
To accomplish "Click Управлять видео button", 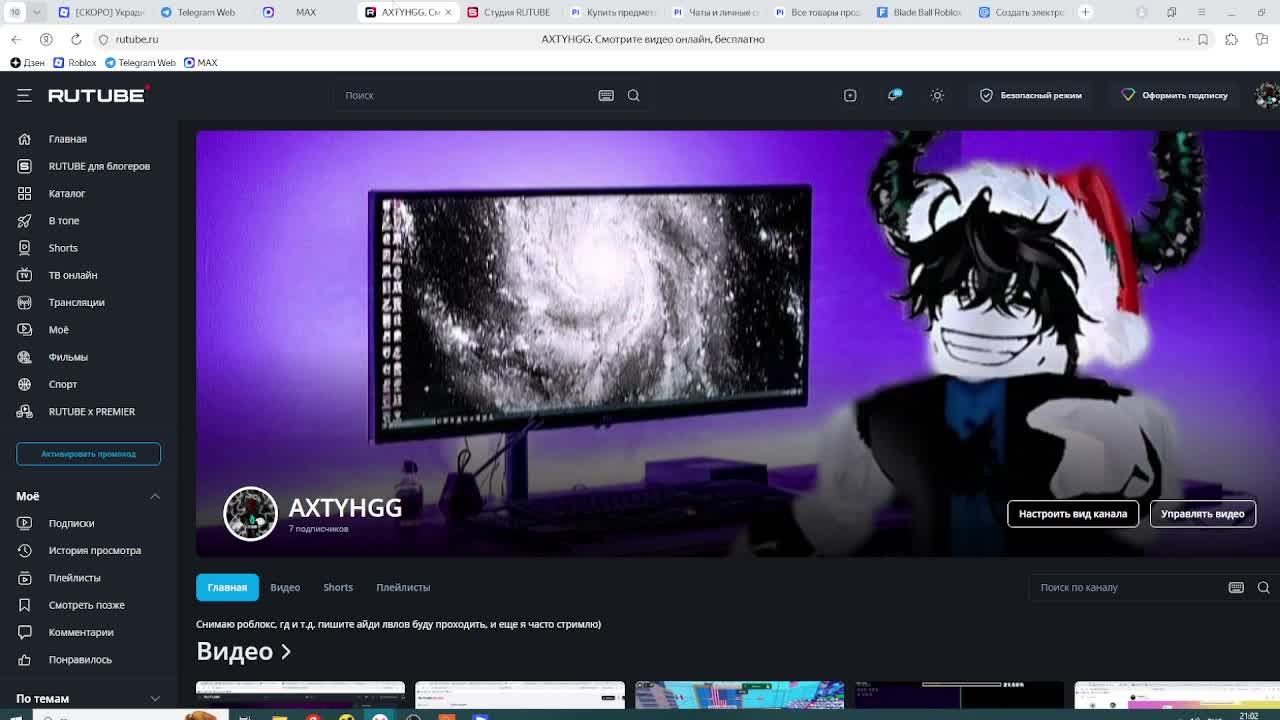I will pyautogui.click(x=1203, y=514).
